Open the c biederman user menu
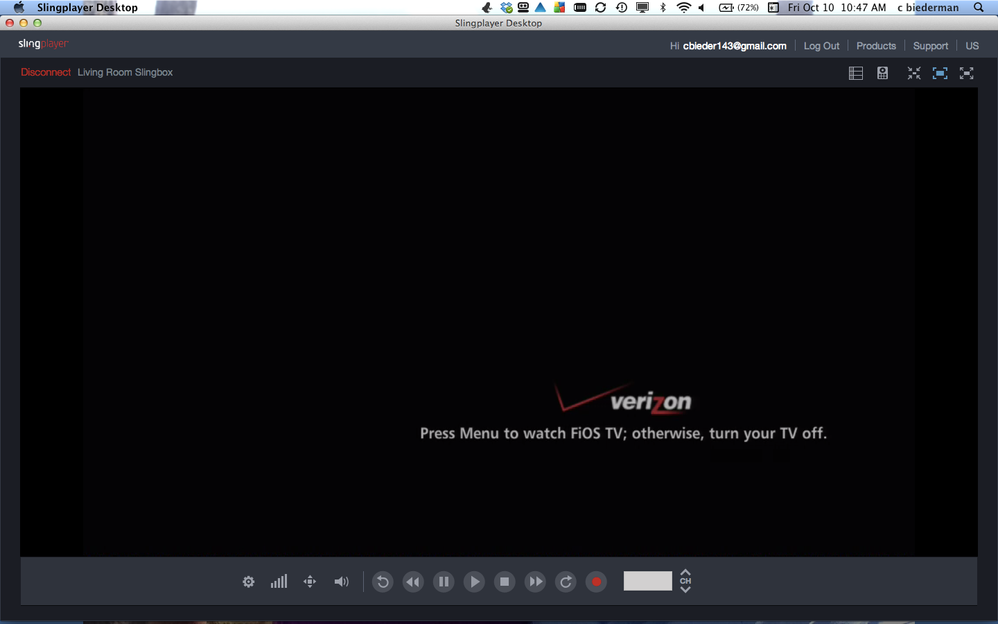The width and height of the screenshot is (998, 624). point(927,8)
